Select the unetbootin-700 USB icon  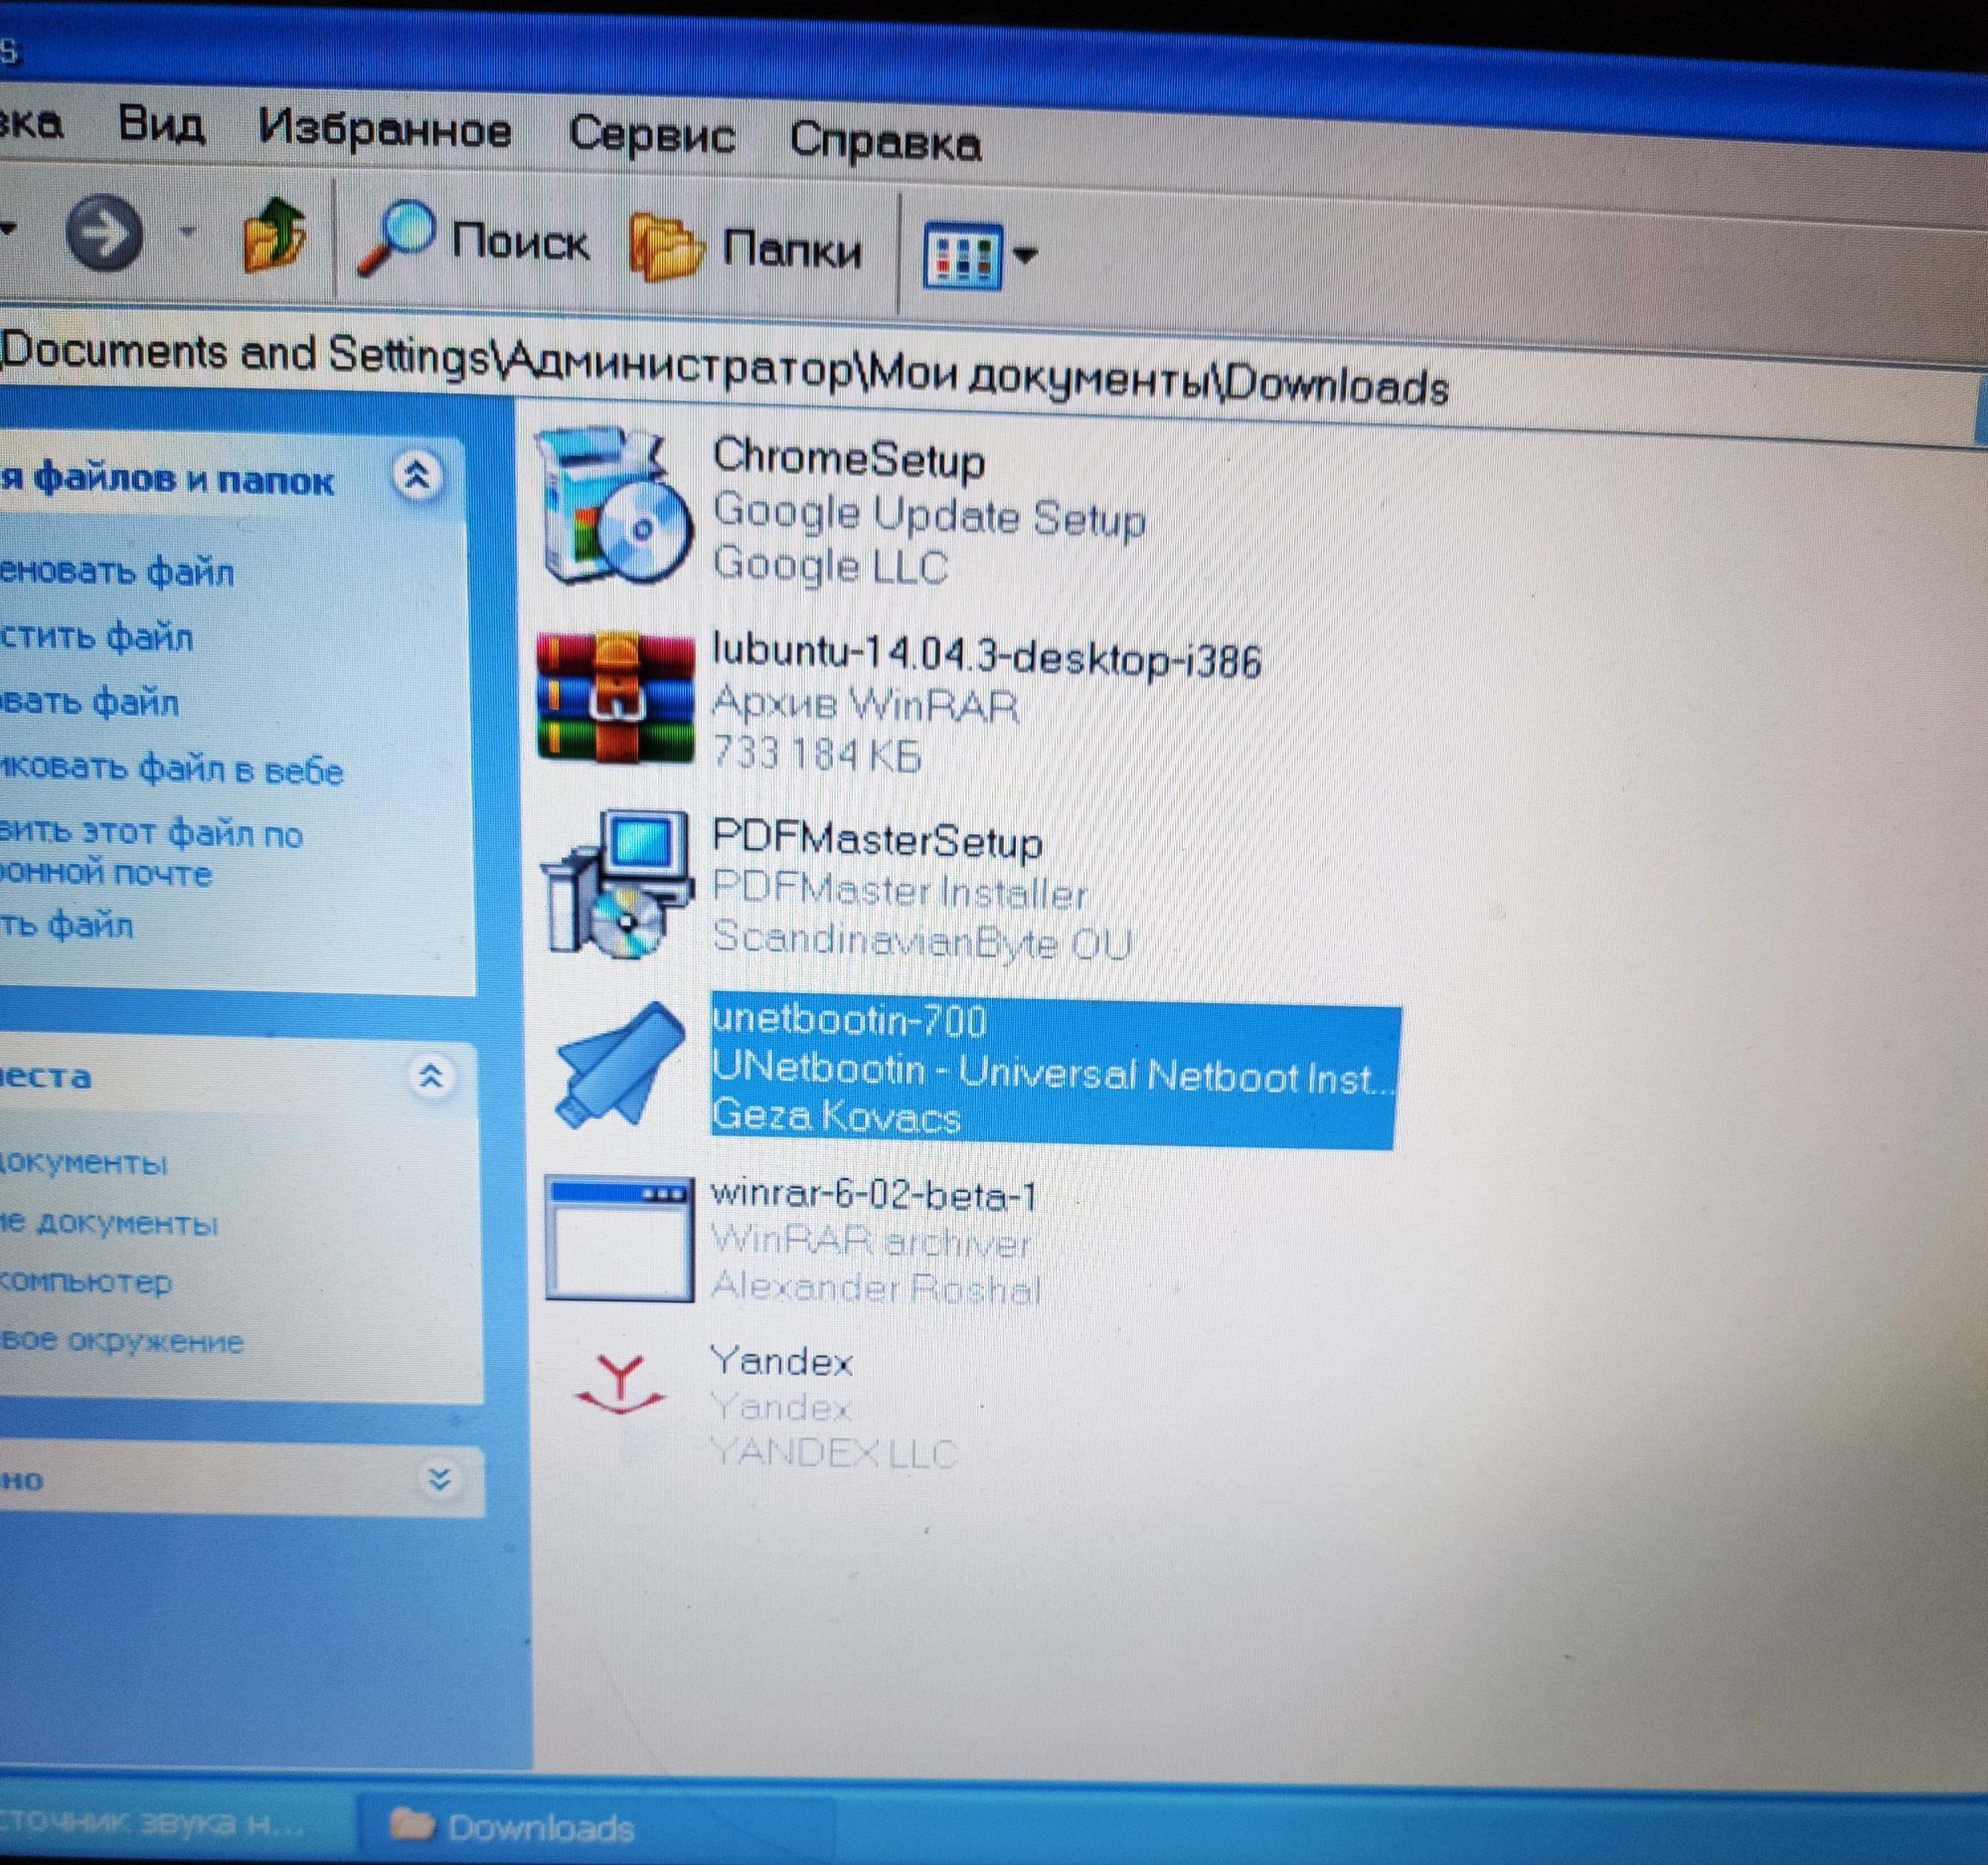(617, 1066)
